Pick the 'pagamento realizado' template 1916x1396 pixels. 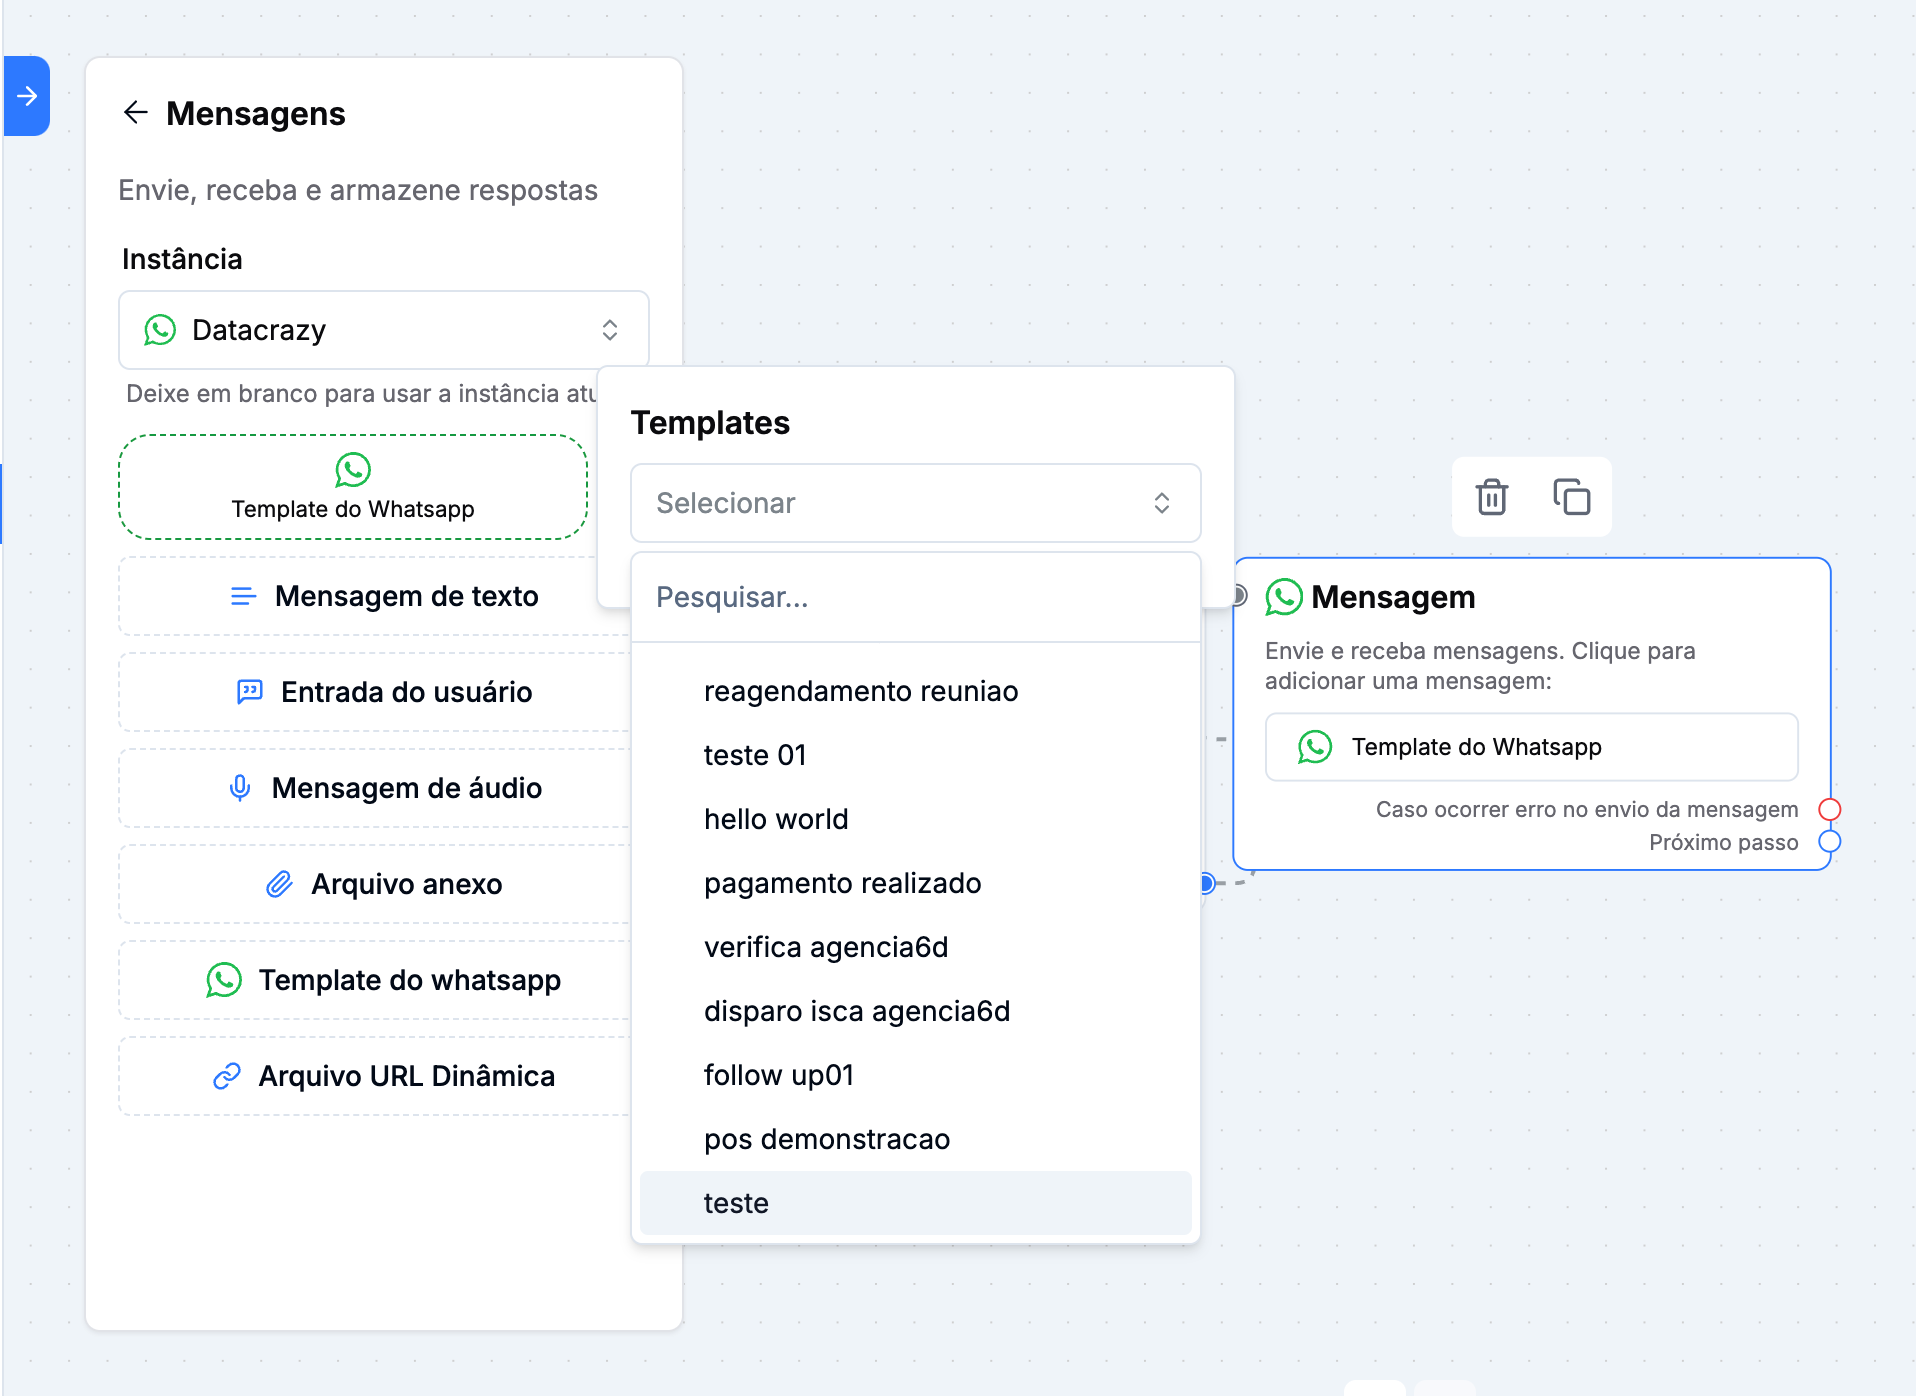click(x=842, y=883)
